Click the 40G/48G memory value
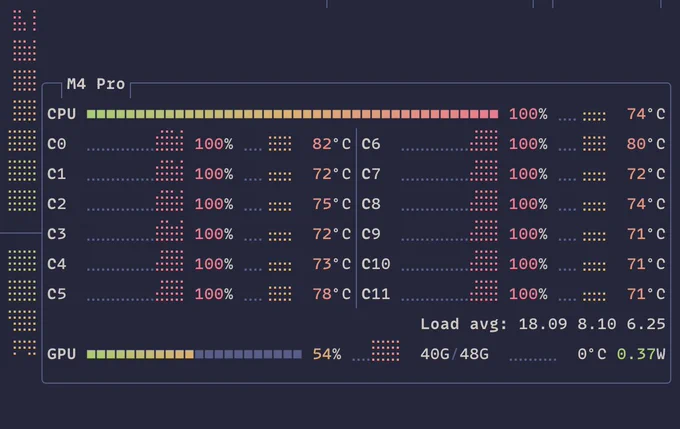680x429 pixels. pos(454,354)
